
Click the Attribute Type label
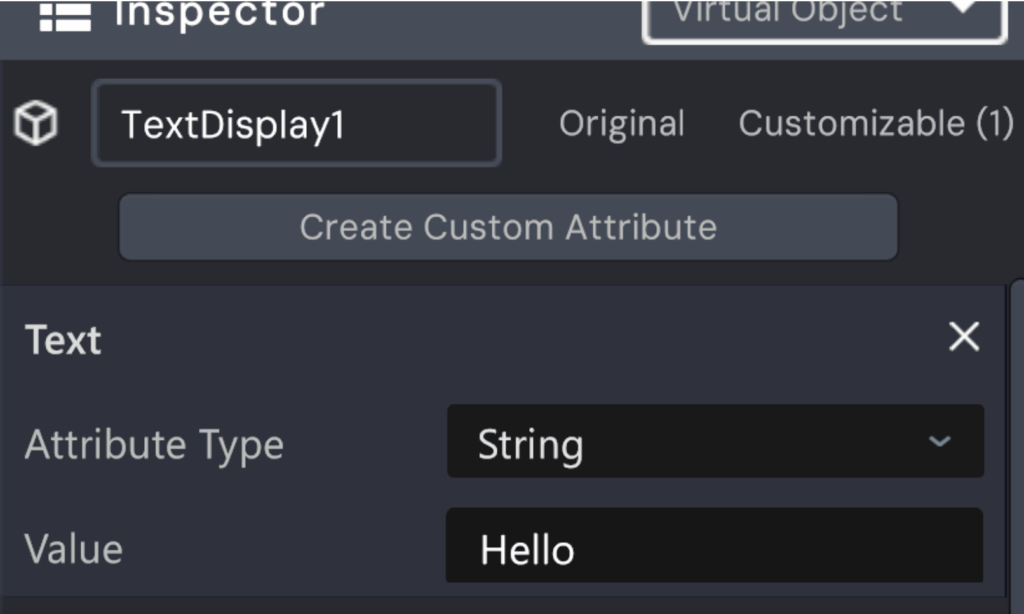154,445
